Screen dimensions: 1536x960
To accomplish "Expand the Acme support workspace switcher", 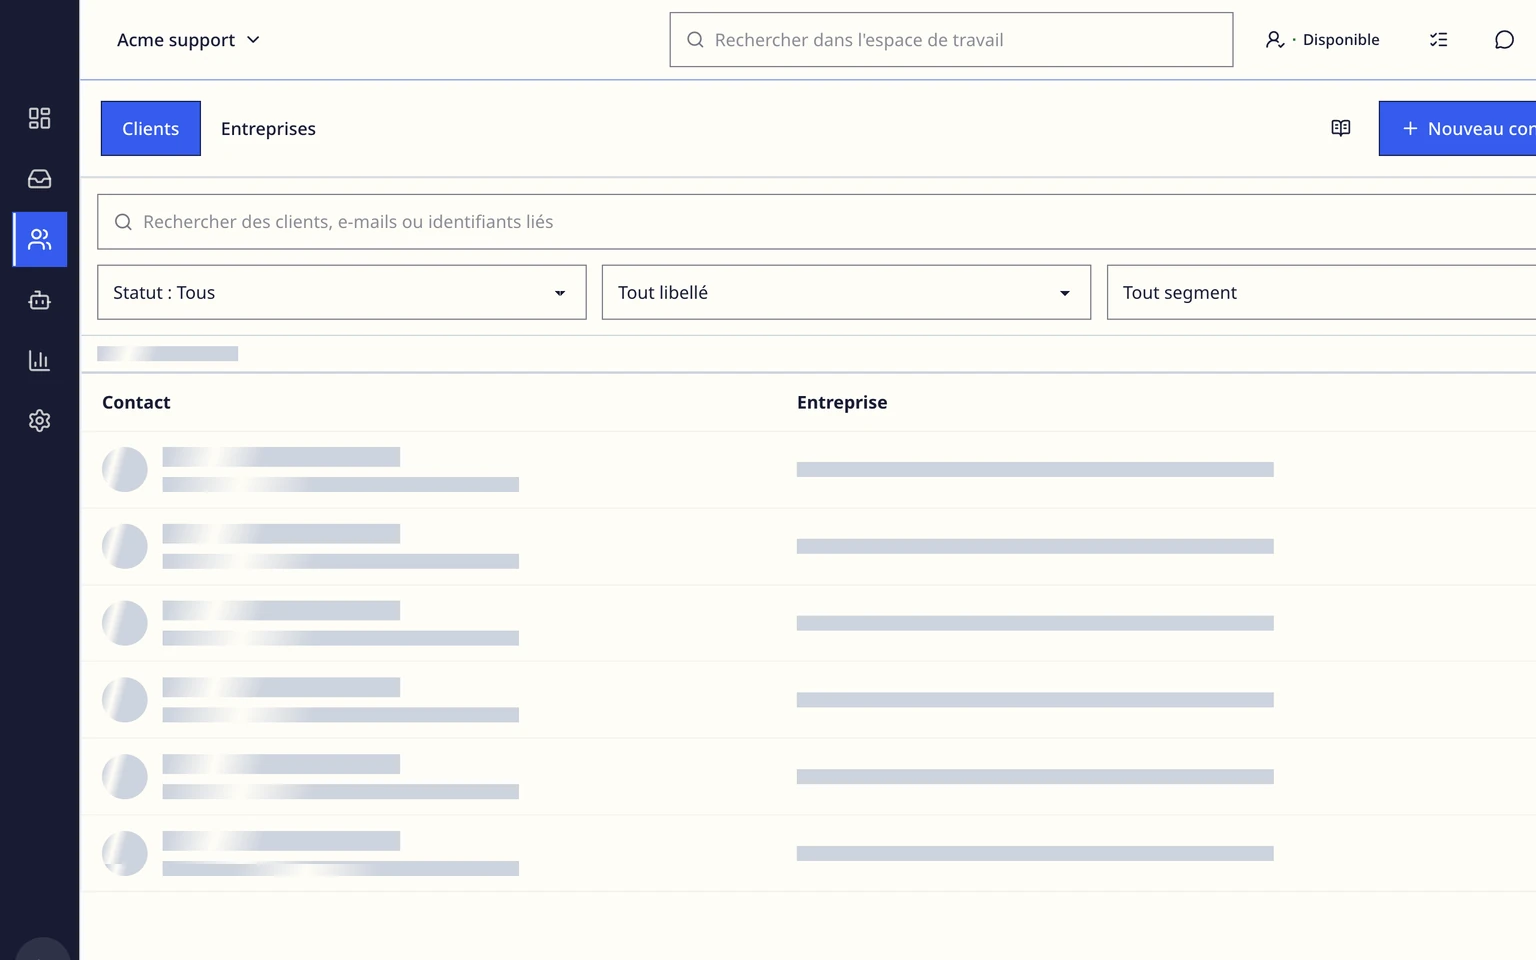I will click(188, 40).
